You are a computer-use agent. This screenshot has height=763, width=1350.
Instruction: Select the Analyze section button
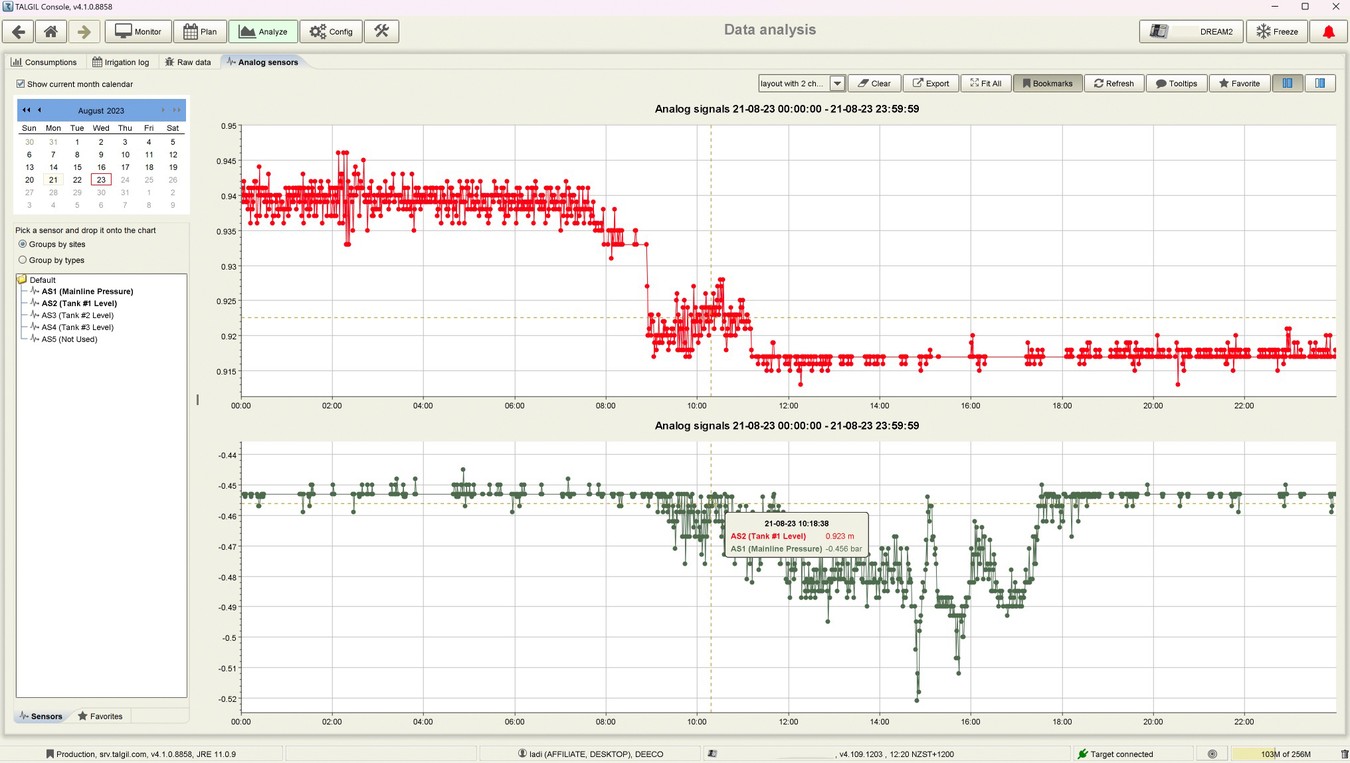[263, 31]
